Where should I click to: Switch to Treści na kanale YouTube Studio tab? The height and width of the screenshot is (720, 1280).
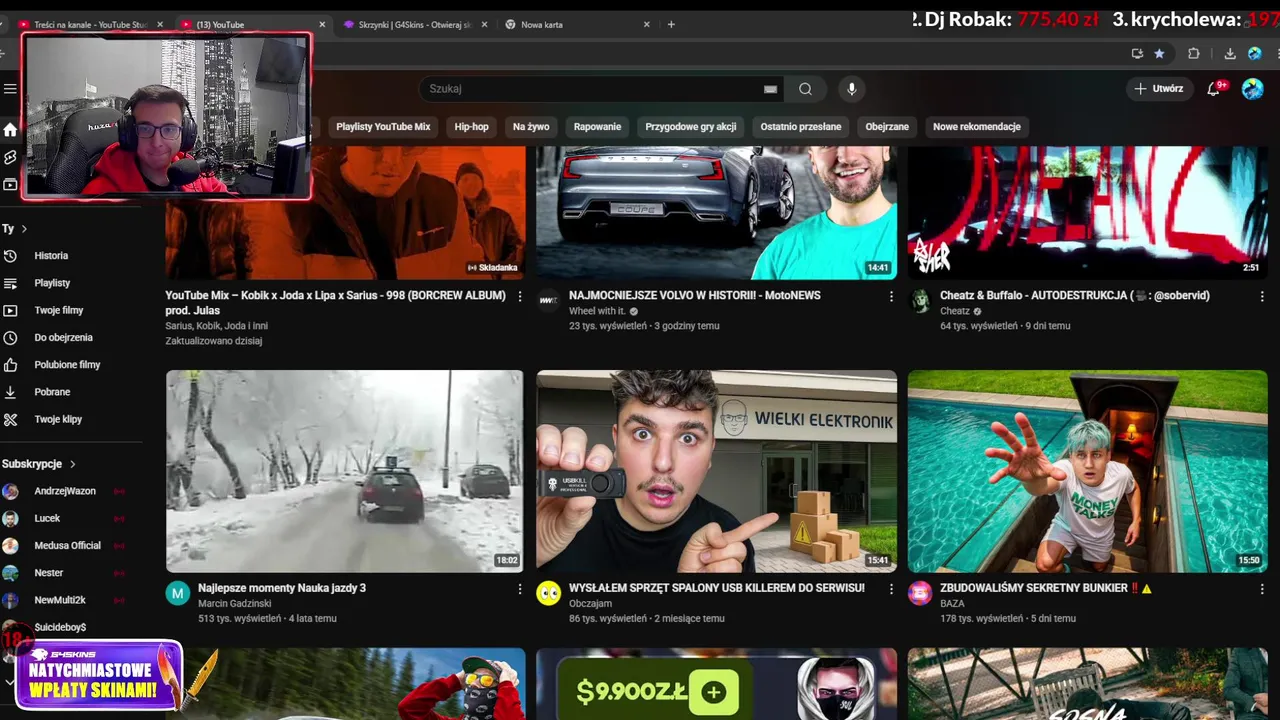tap(90, 25)
